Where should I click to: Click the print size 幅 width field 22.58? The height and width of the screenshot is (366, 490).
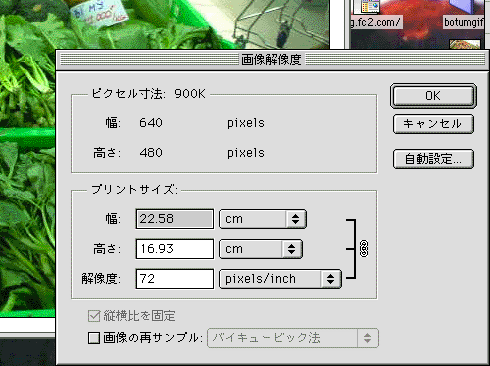click(175, 219)
